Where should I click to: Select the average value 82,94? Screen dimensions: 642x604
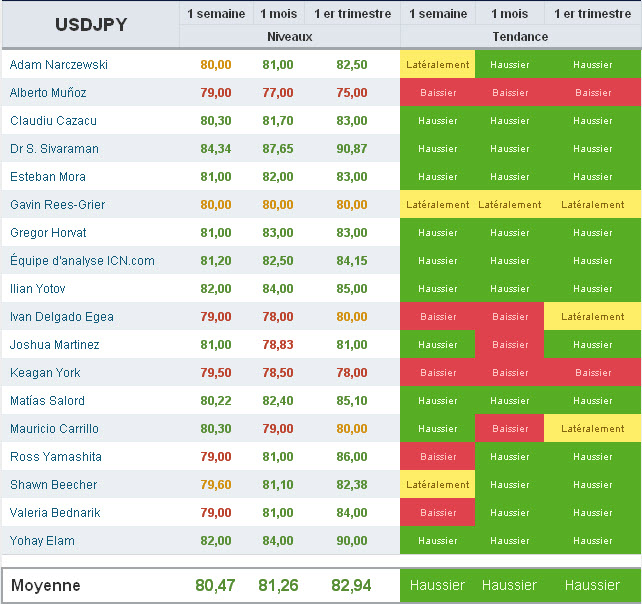[351, 585]
